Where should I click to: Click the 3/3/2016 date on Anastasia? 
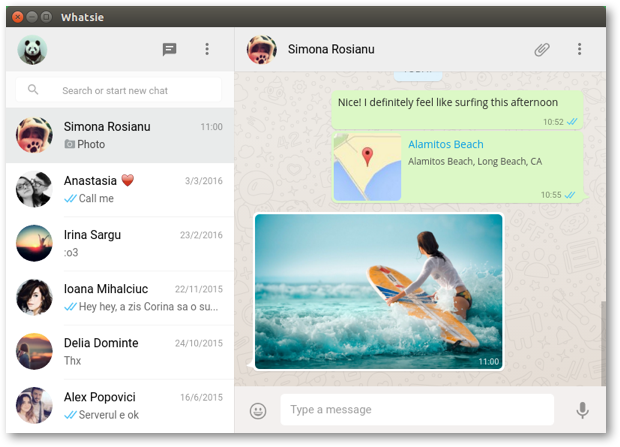click(204, 181)
